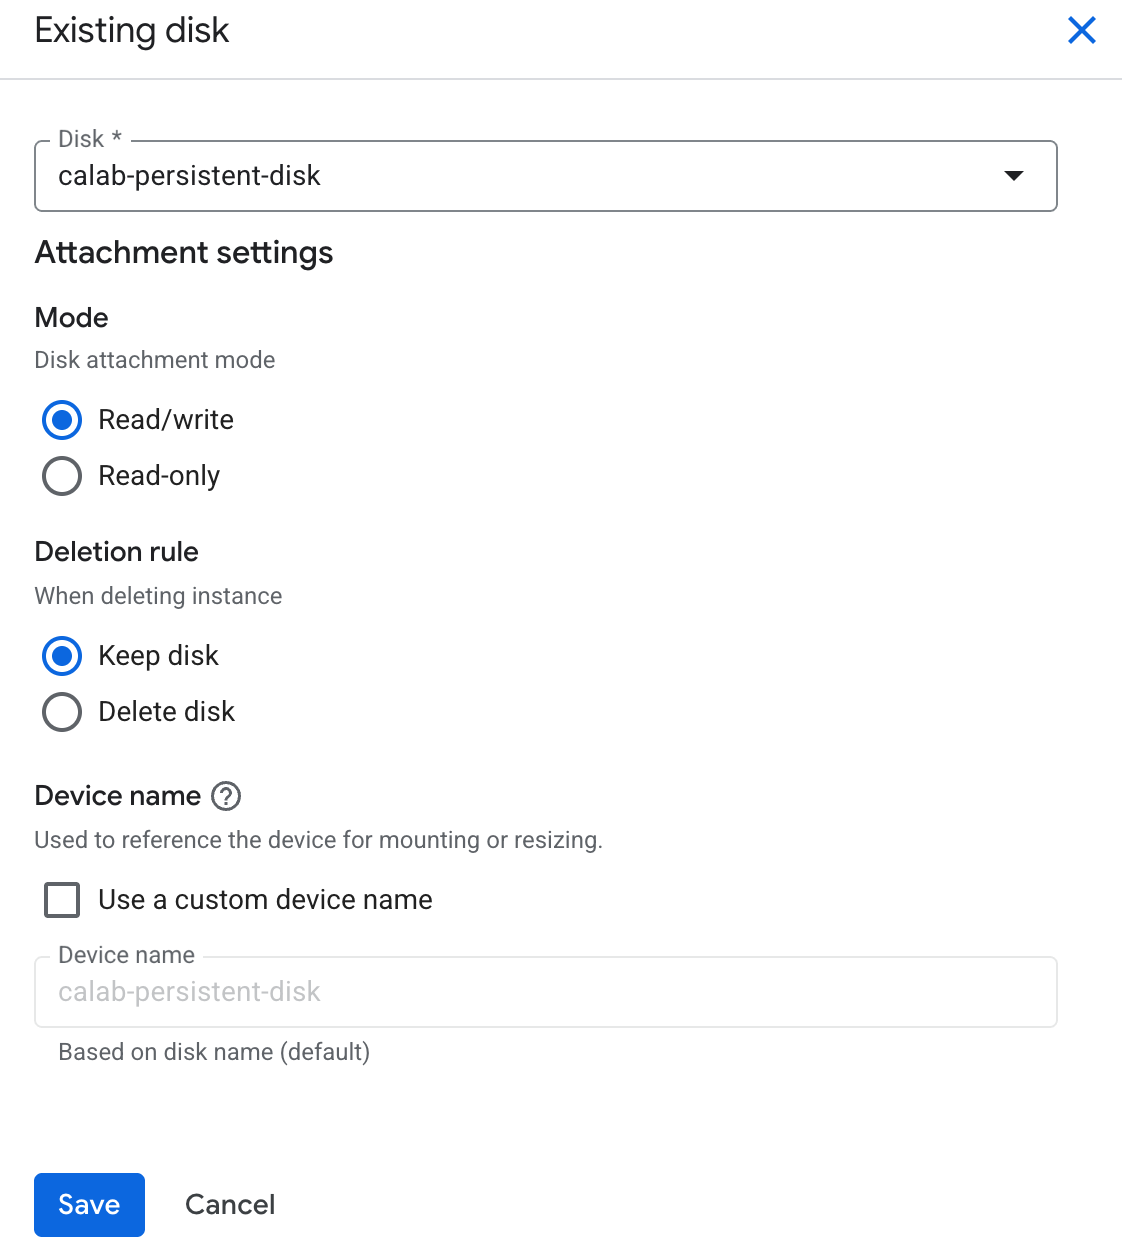Click the Disk dropdown arrow icon
This screenshot has height=1260, width=1122.
(1014, 176)
